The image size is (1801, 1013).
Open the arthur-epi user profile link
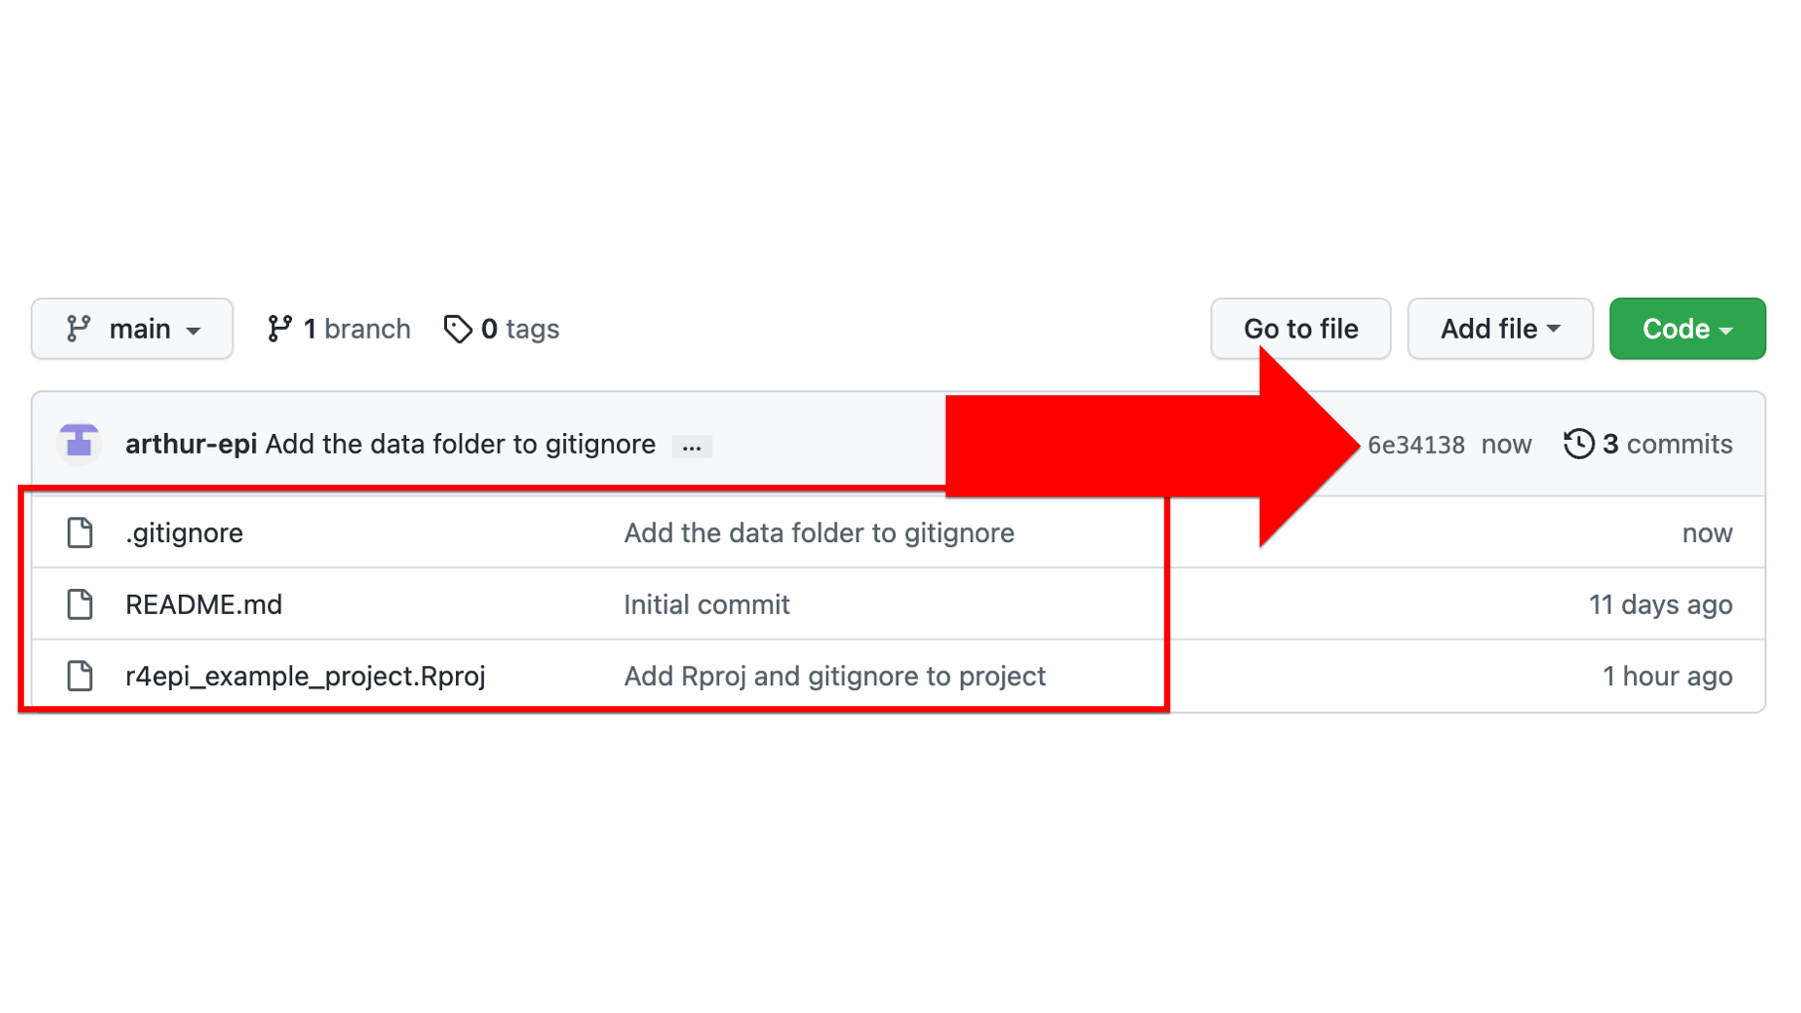(x=191, y=444)
